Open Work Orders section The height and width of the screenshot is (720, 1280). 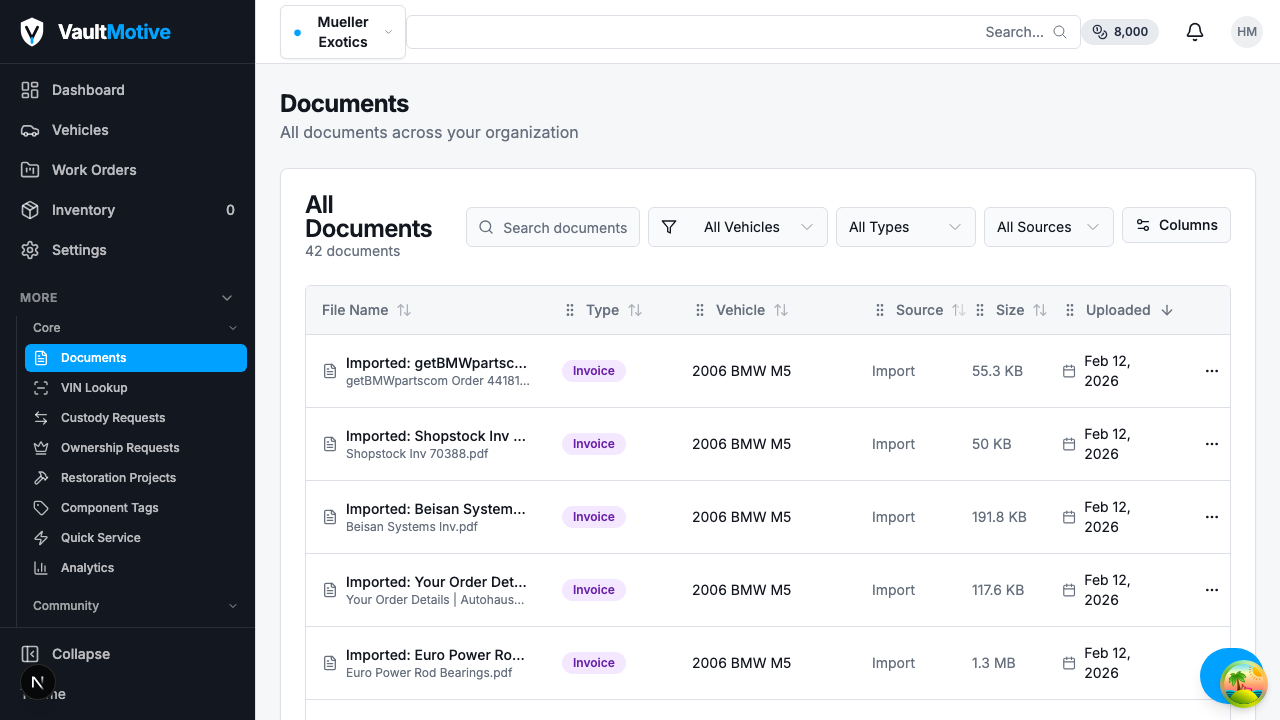pyautogui.click(x=127, y=170)
